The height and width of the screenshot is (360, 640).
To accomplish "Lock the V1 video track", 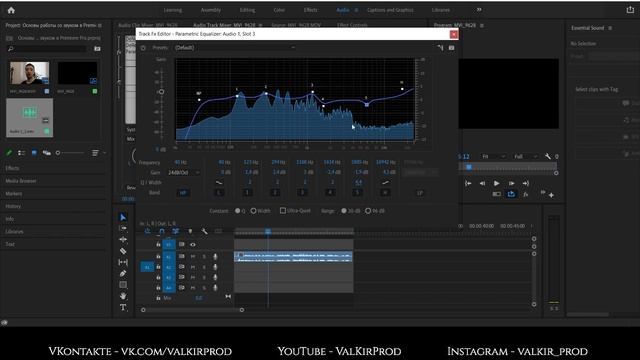I will 158,244.
